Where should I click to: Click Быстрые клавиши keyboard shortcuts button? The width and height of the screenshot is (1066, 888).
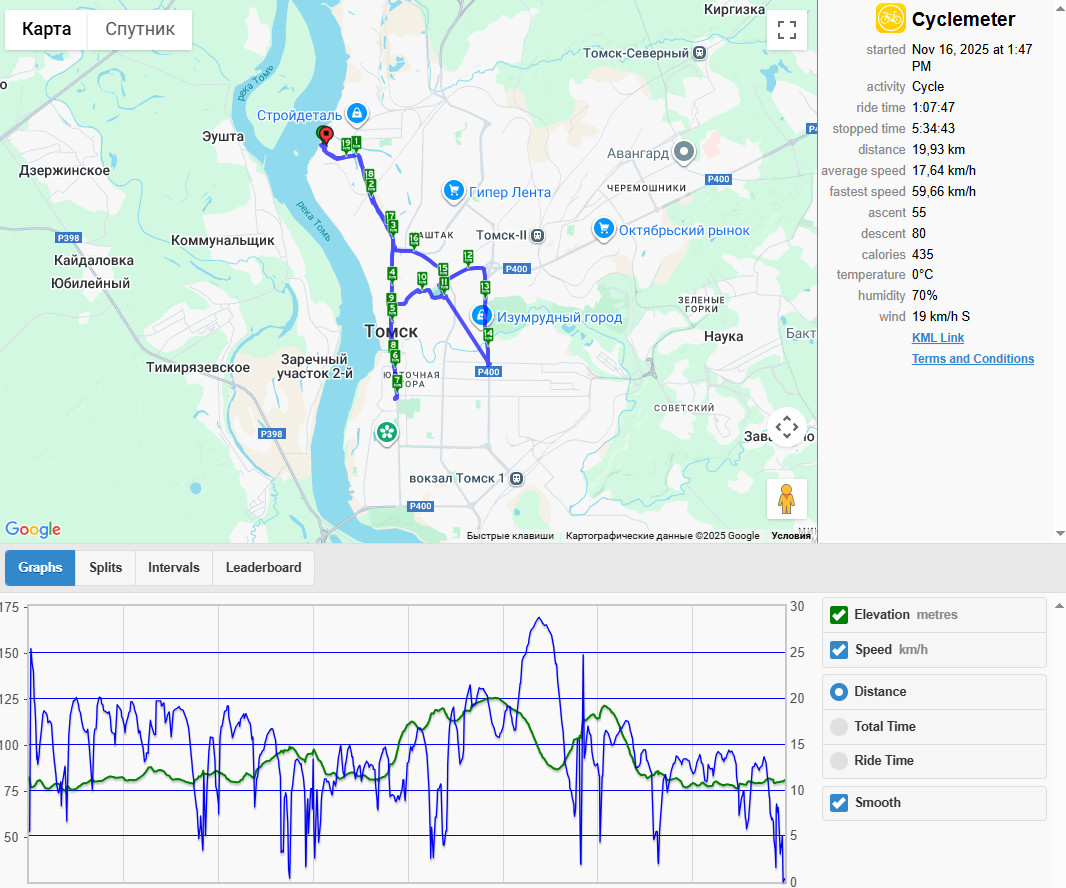pos(510,536)
